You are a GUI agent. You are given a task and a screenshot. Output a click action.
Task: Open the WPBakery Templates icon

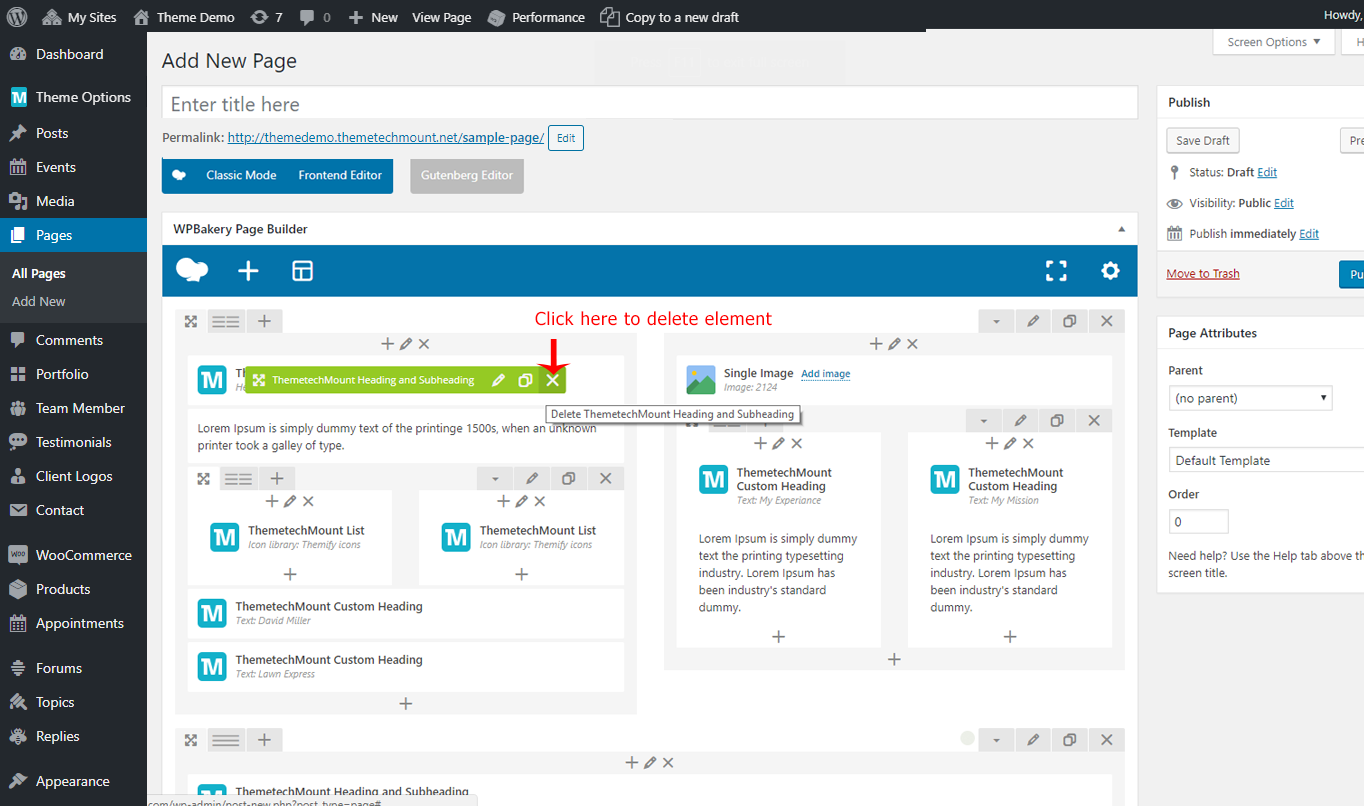302,271
